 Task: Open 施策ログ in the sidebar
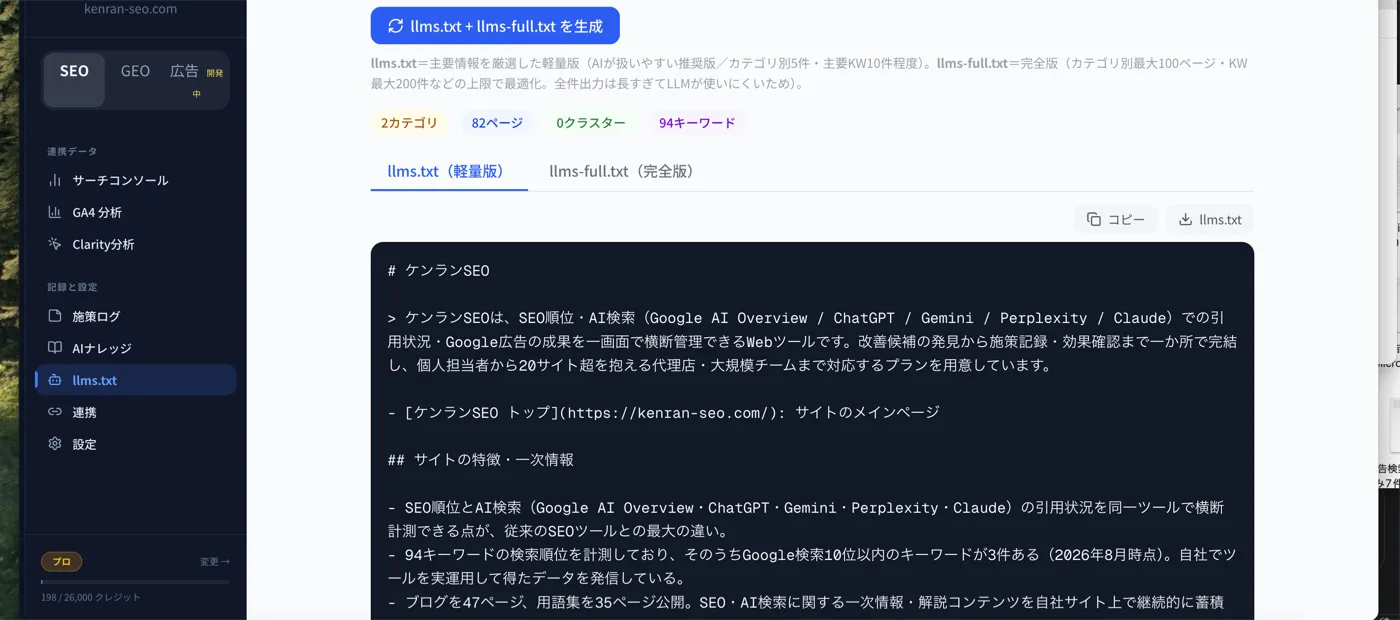click(136, 316)
